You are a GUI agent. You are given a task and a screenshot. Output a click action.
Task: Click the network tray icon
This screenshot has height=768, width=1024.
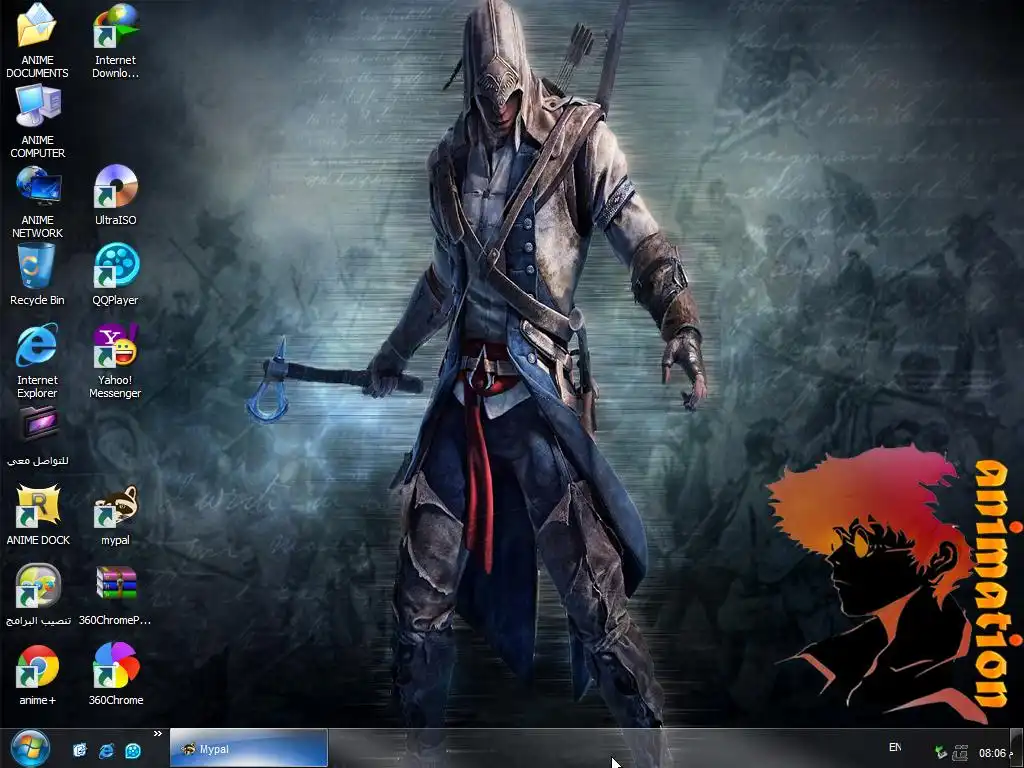point(960,753)
